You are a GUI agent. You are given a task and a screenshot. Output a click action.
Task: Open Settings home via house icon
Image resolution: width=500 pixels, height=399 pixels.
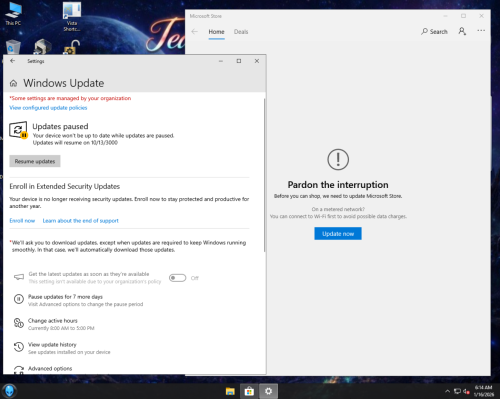tap(13, 83)
